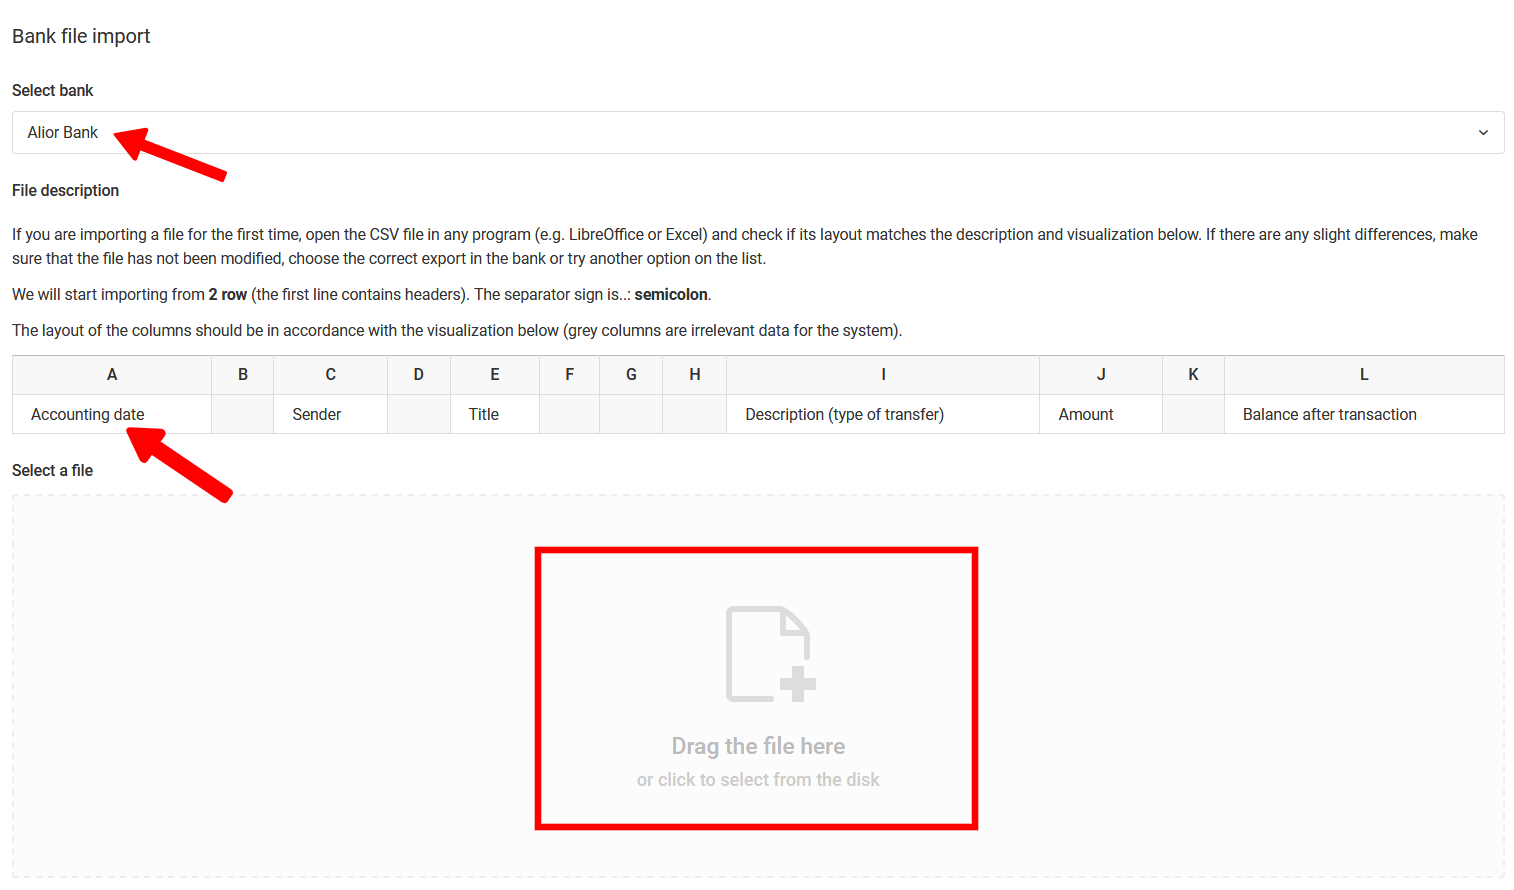
Task: Click column header L
Action: tap(1363, 375)
